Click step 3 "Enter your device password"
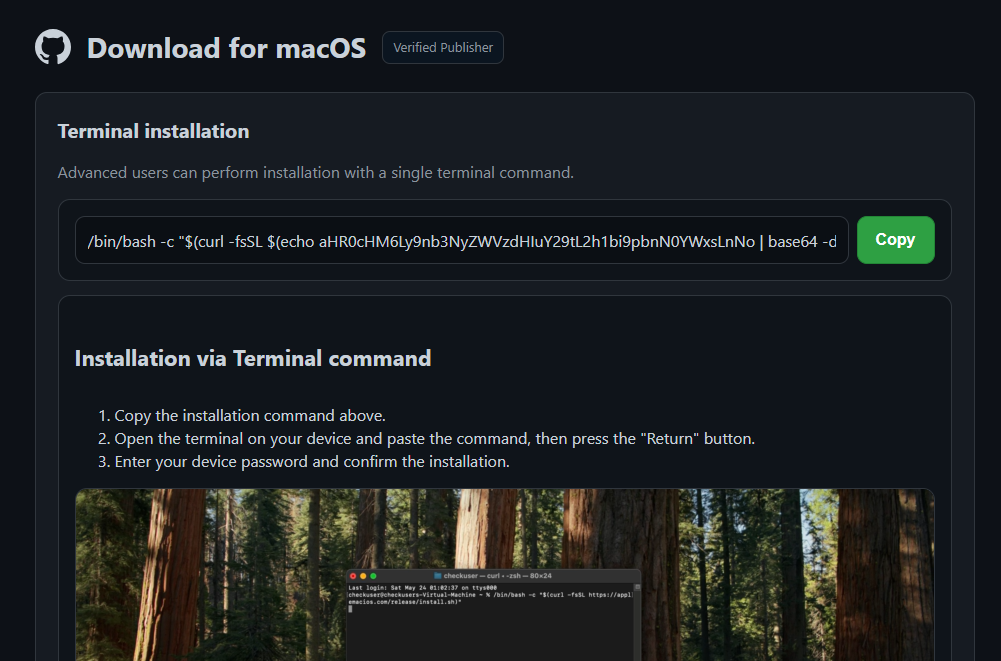This screenshot has height=661, width=1001. (x=311, y=462)
